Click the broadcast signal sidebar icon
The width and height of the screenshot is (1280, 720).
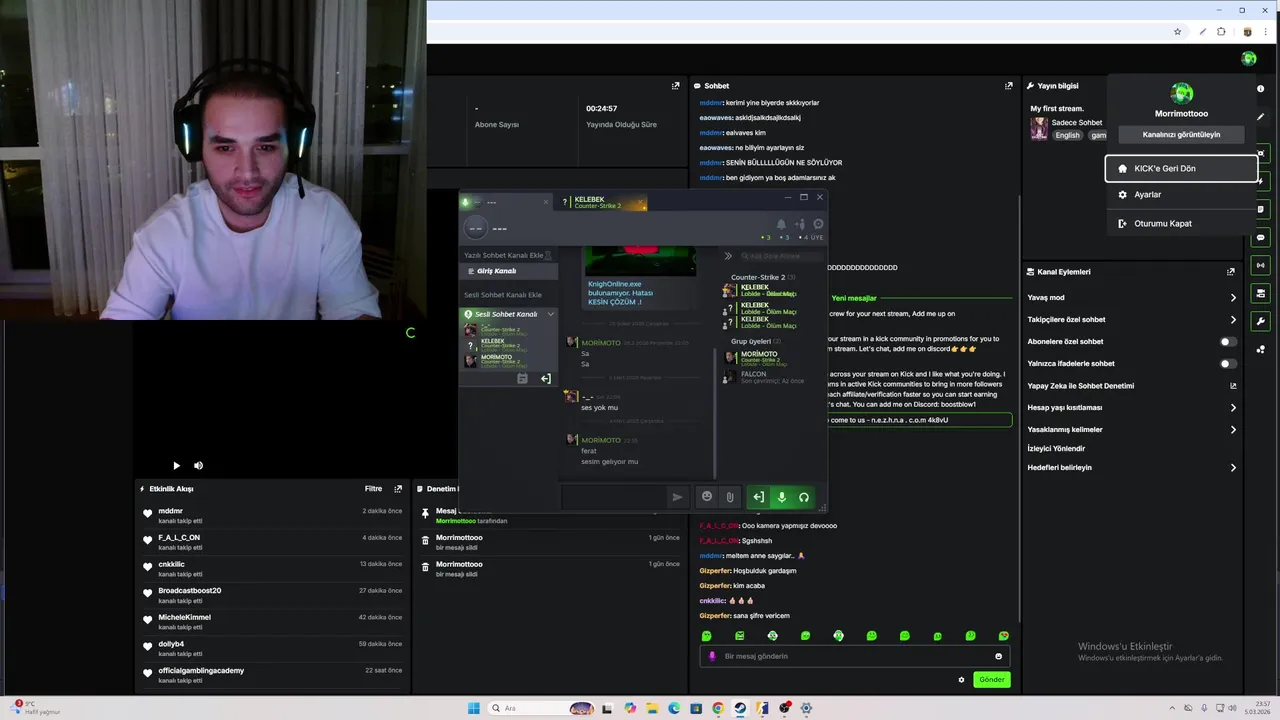1260,265
